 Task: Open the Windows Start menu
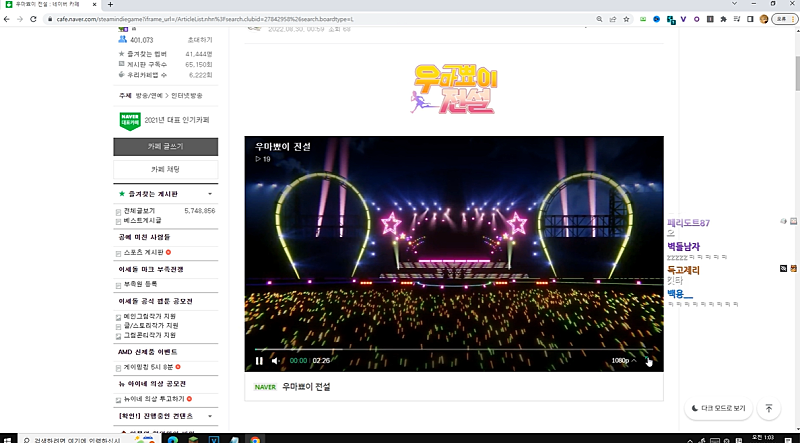pos(7,439)
